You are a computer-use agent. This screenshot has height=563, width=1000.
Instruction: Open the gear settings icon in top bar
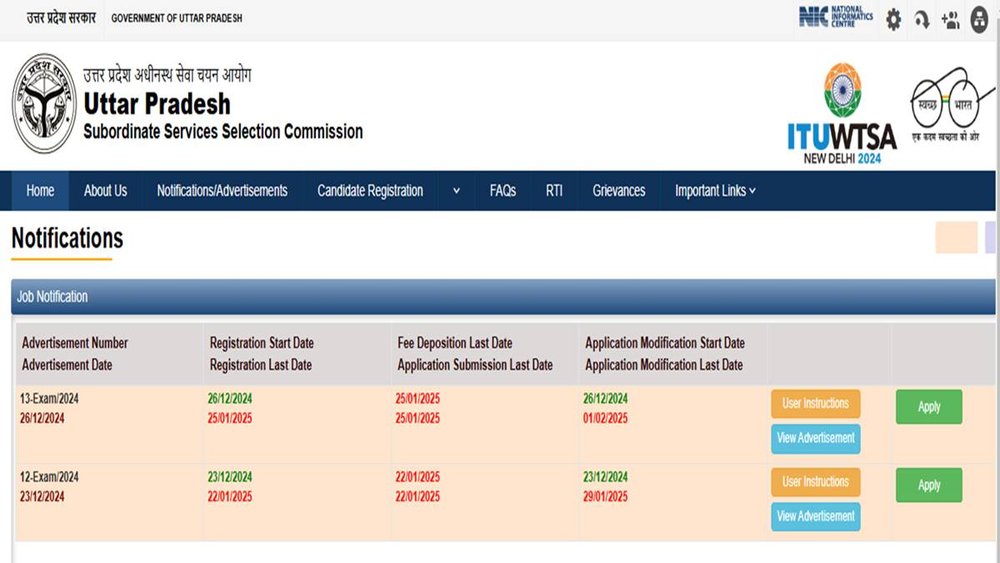893,19
